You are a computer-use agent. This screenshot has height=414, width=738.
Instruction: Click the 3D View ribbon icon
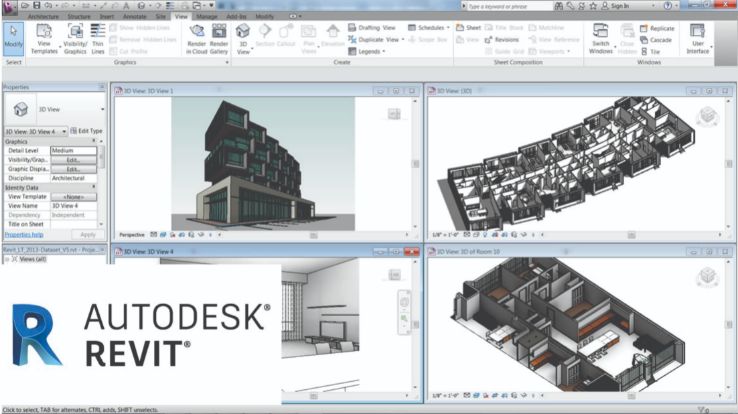[x=243, y=39]
